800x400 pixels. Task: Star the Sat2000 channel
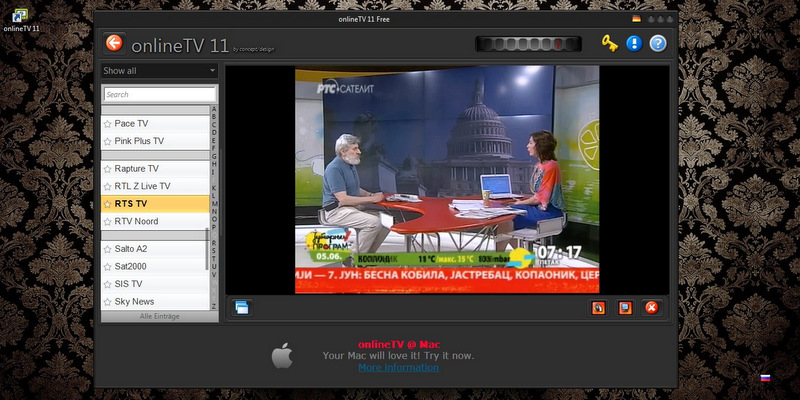coord(107,267)
